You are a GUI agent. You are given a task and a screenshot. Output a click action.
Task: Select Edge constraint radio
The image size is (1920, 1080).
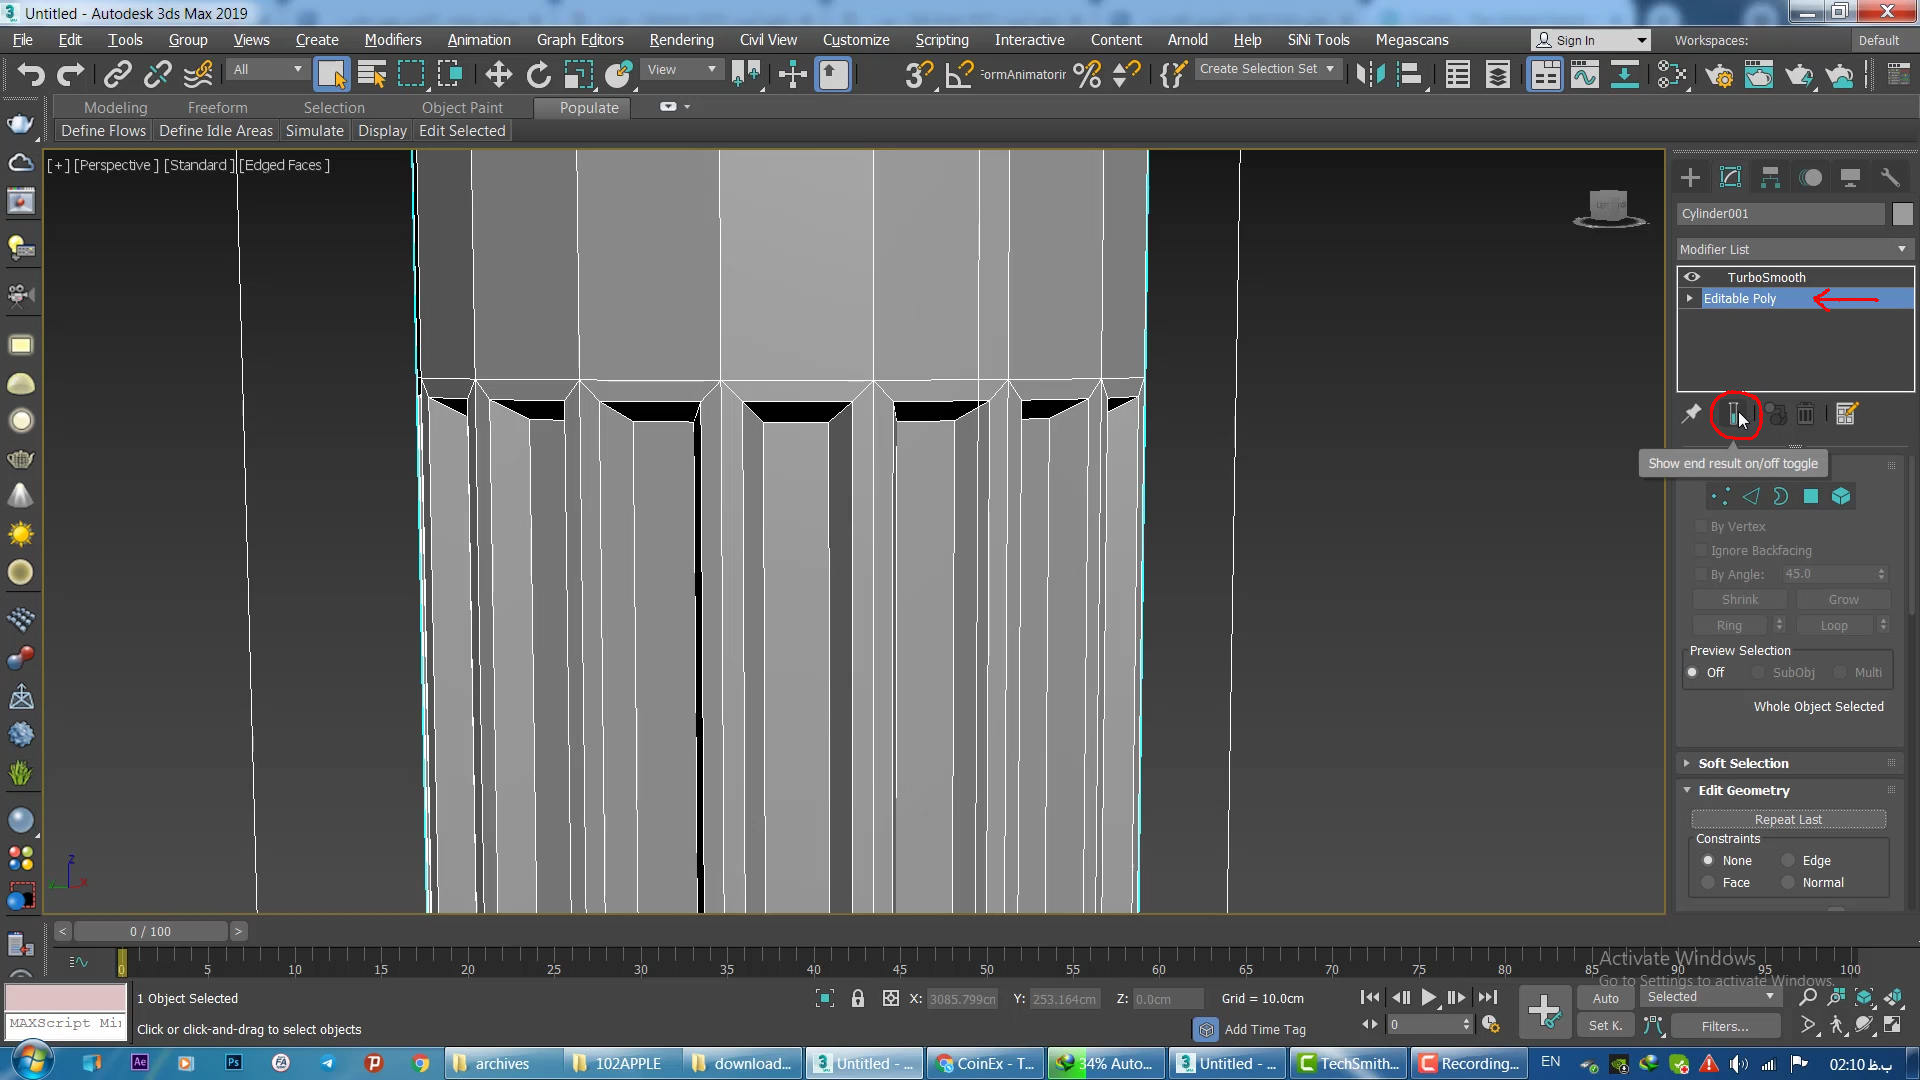click(1788, 860)
